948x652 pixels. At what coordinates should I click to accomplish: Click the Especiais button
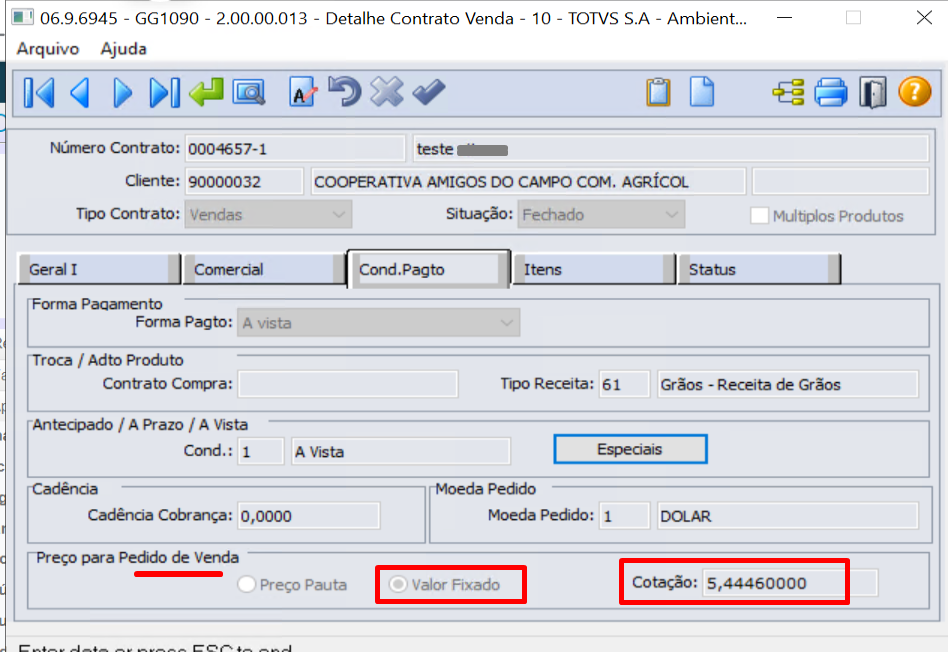coord(630,449)
